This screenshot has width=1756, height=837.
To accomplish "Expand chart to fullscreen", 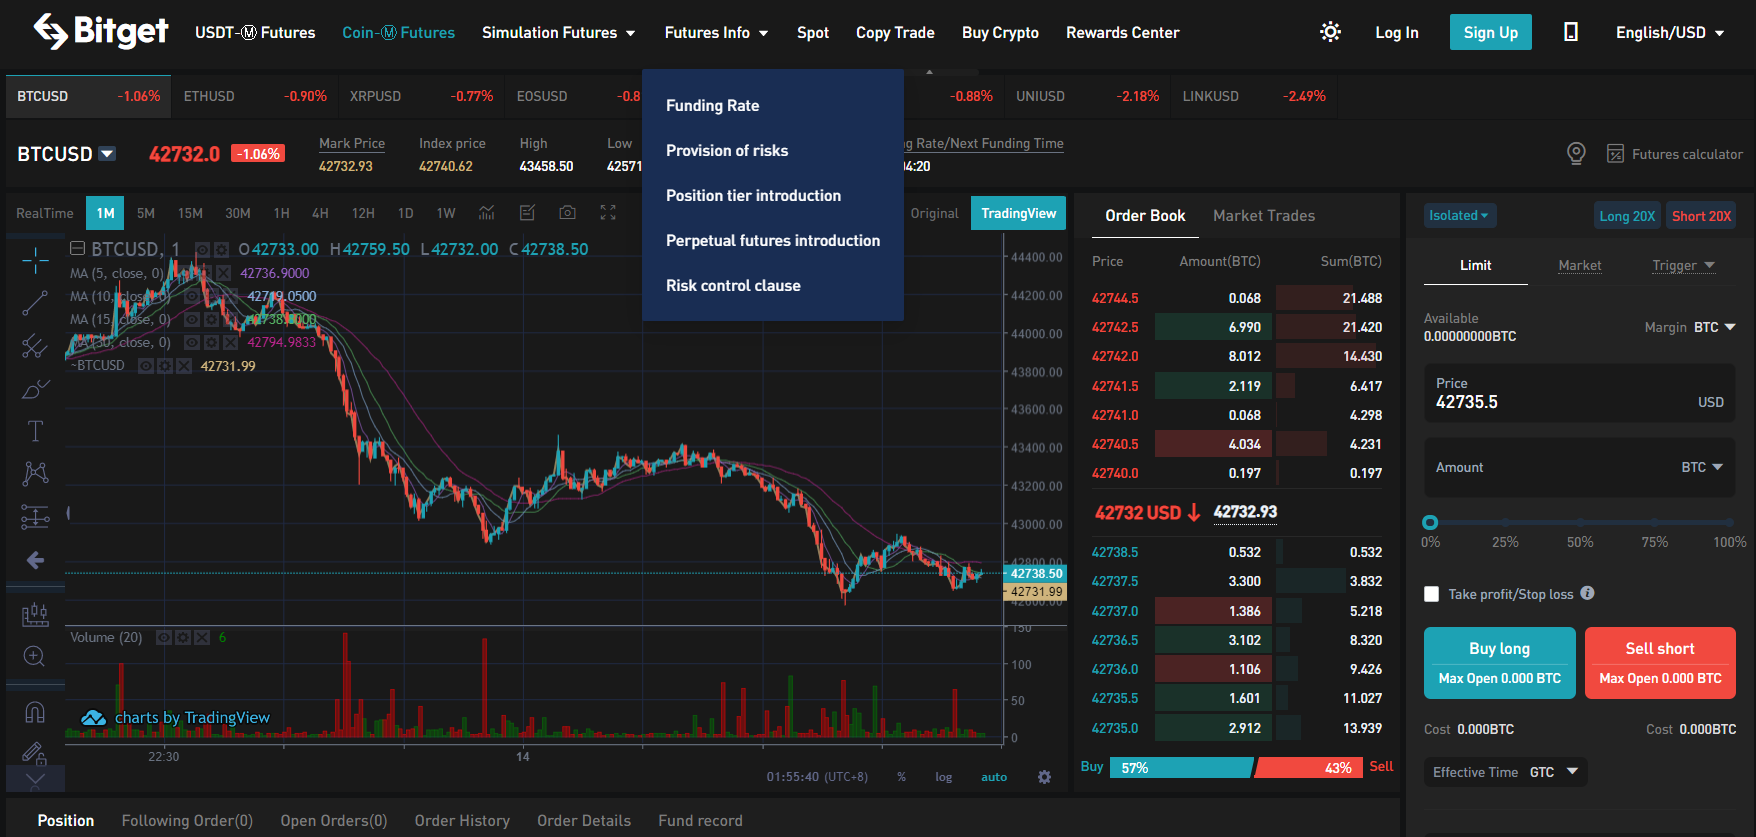I will (608, 212).
